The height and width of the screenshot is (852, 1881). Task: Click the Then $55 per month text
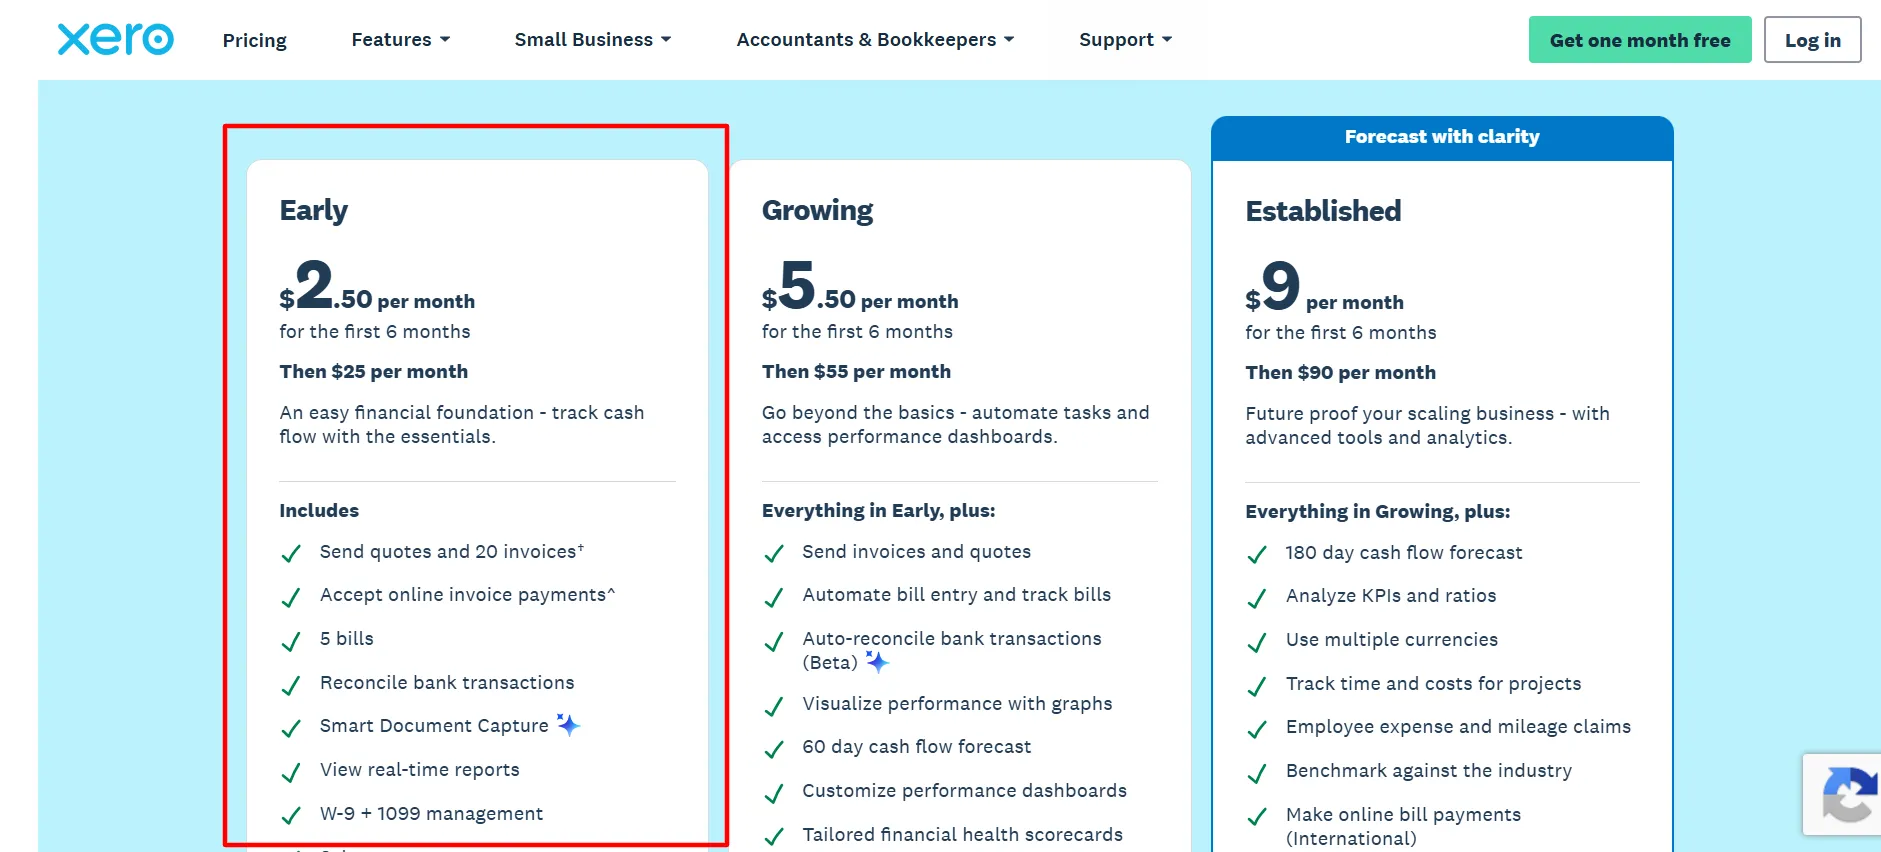click(856, 371)
